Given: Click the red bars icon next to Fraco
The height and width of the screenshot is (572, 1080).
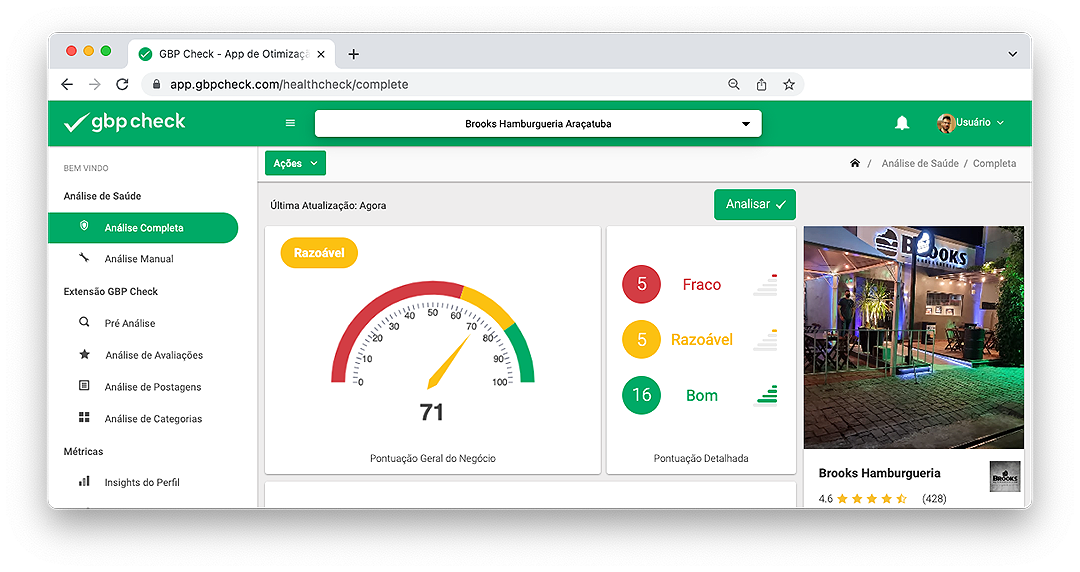Looking at the screenshot, I should (x=765, y=285).
